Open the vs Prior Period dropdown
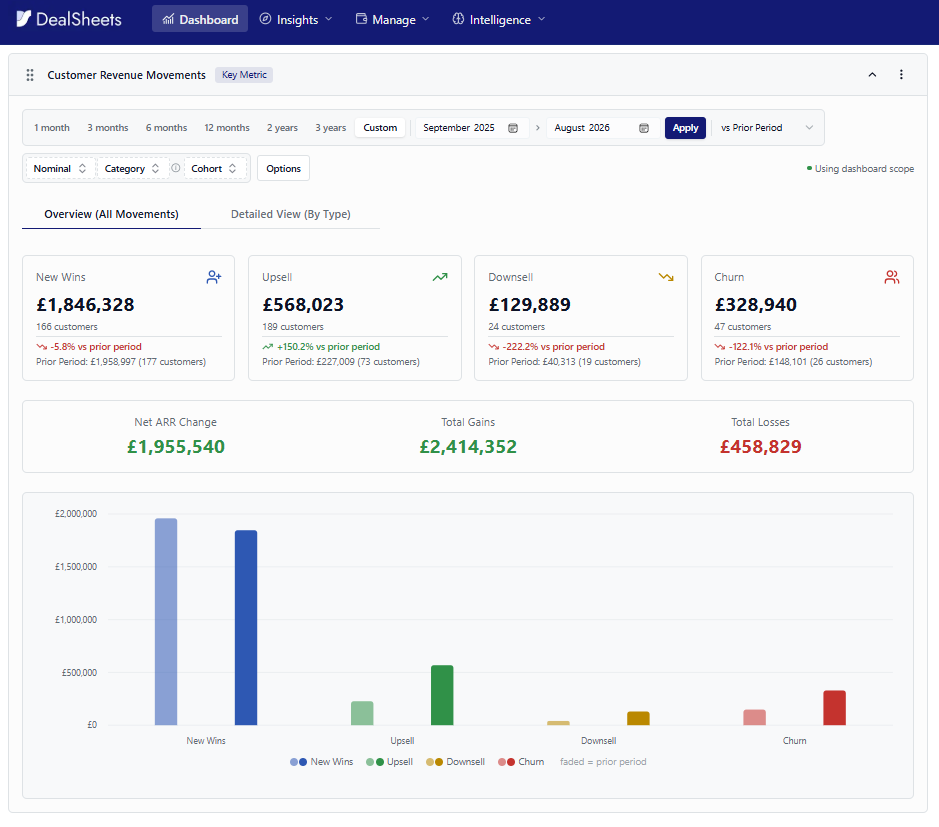 coord(767,128)
